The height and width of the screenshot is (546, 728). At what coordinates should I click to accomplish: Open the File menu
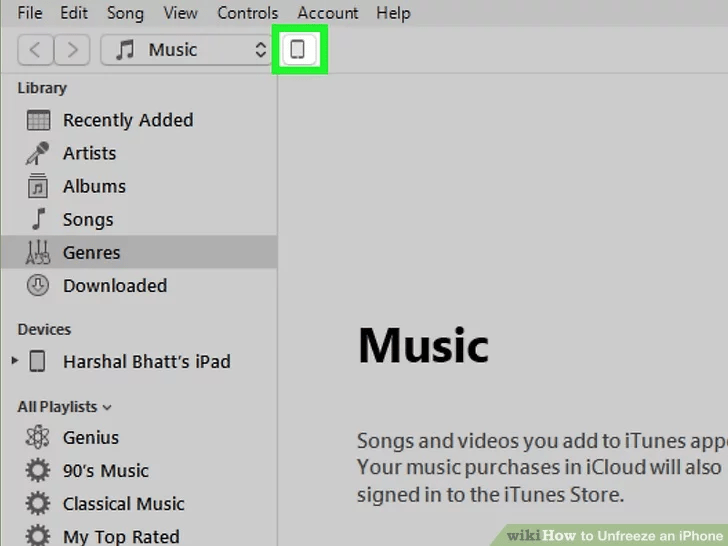(30, 13)
